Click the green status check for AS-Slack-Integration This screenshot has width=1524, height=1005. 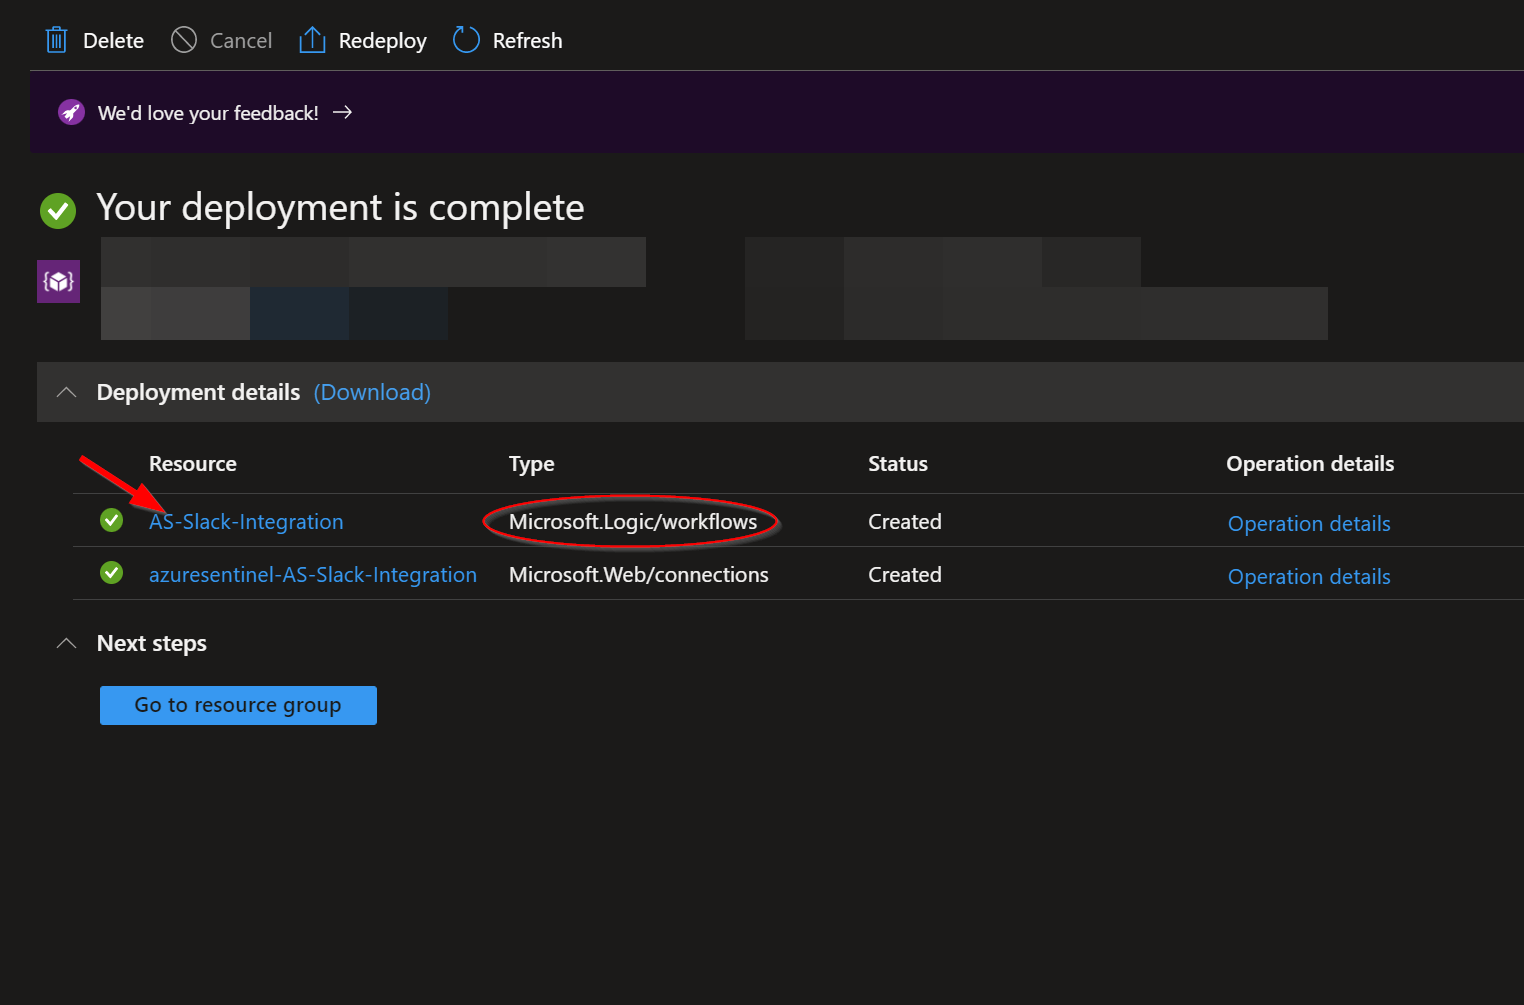(112, 520)
